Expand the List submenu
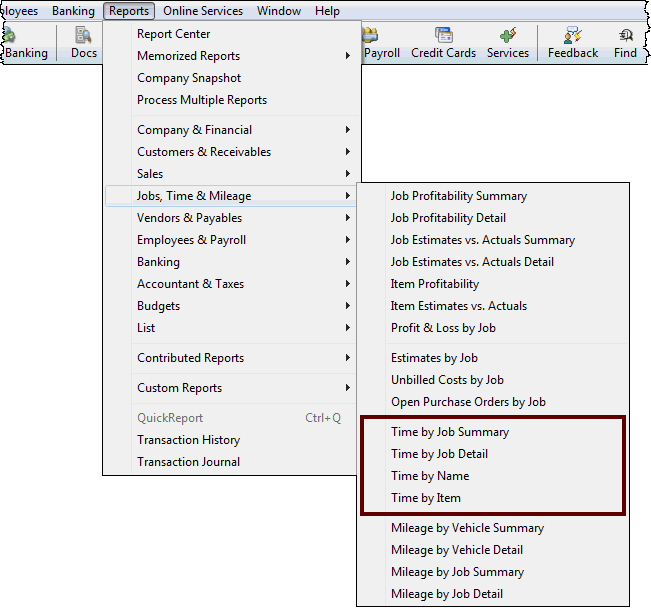 [x=231, y=328]
